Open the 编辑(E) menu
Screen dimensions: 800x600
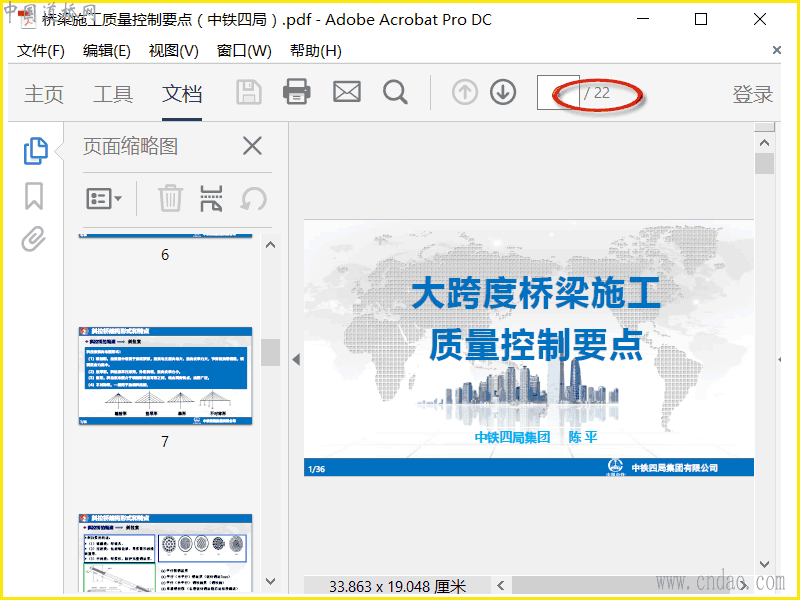[107, 51]
